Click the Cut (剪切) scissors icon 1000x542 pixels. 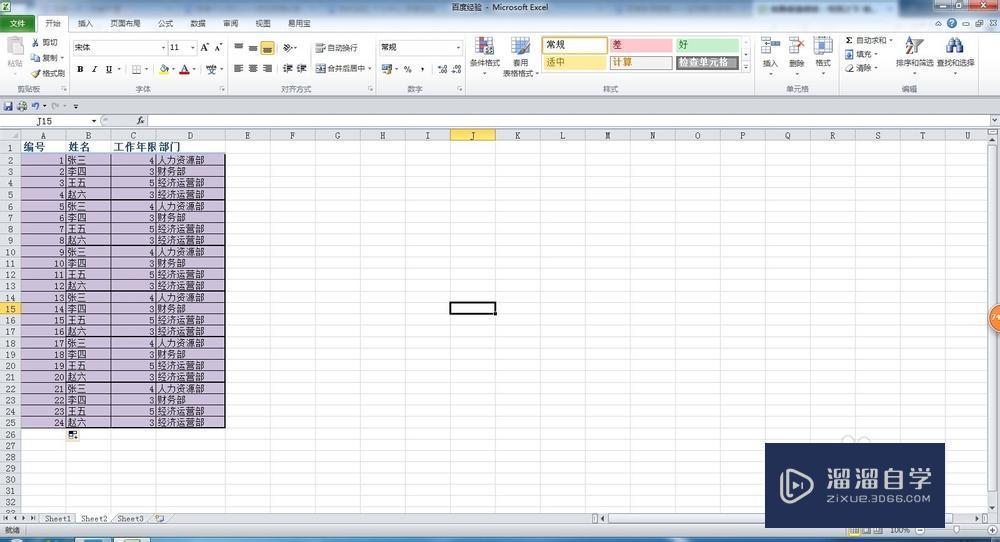point(36,43)
